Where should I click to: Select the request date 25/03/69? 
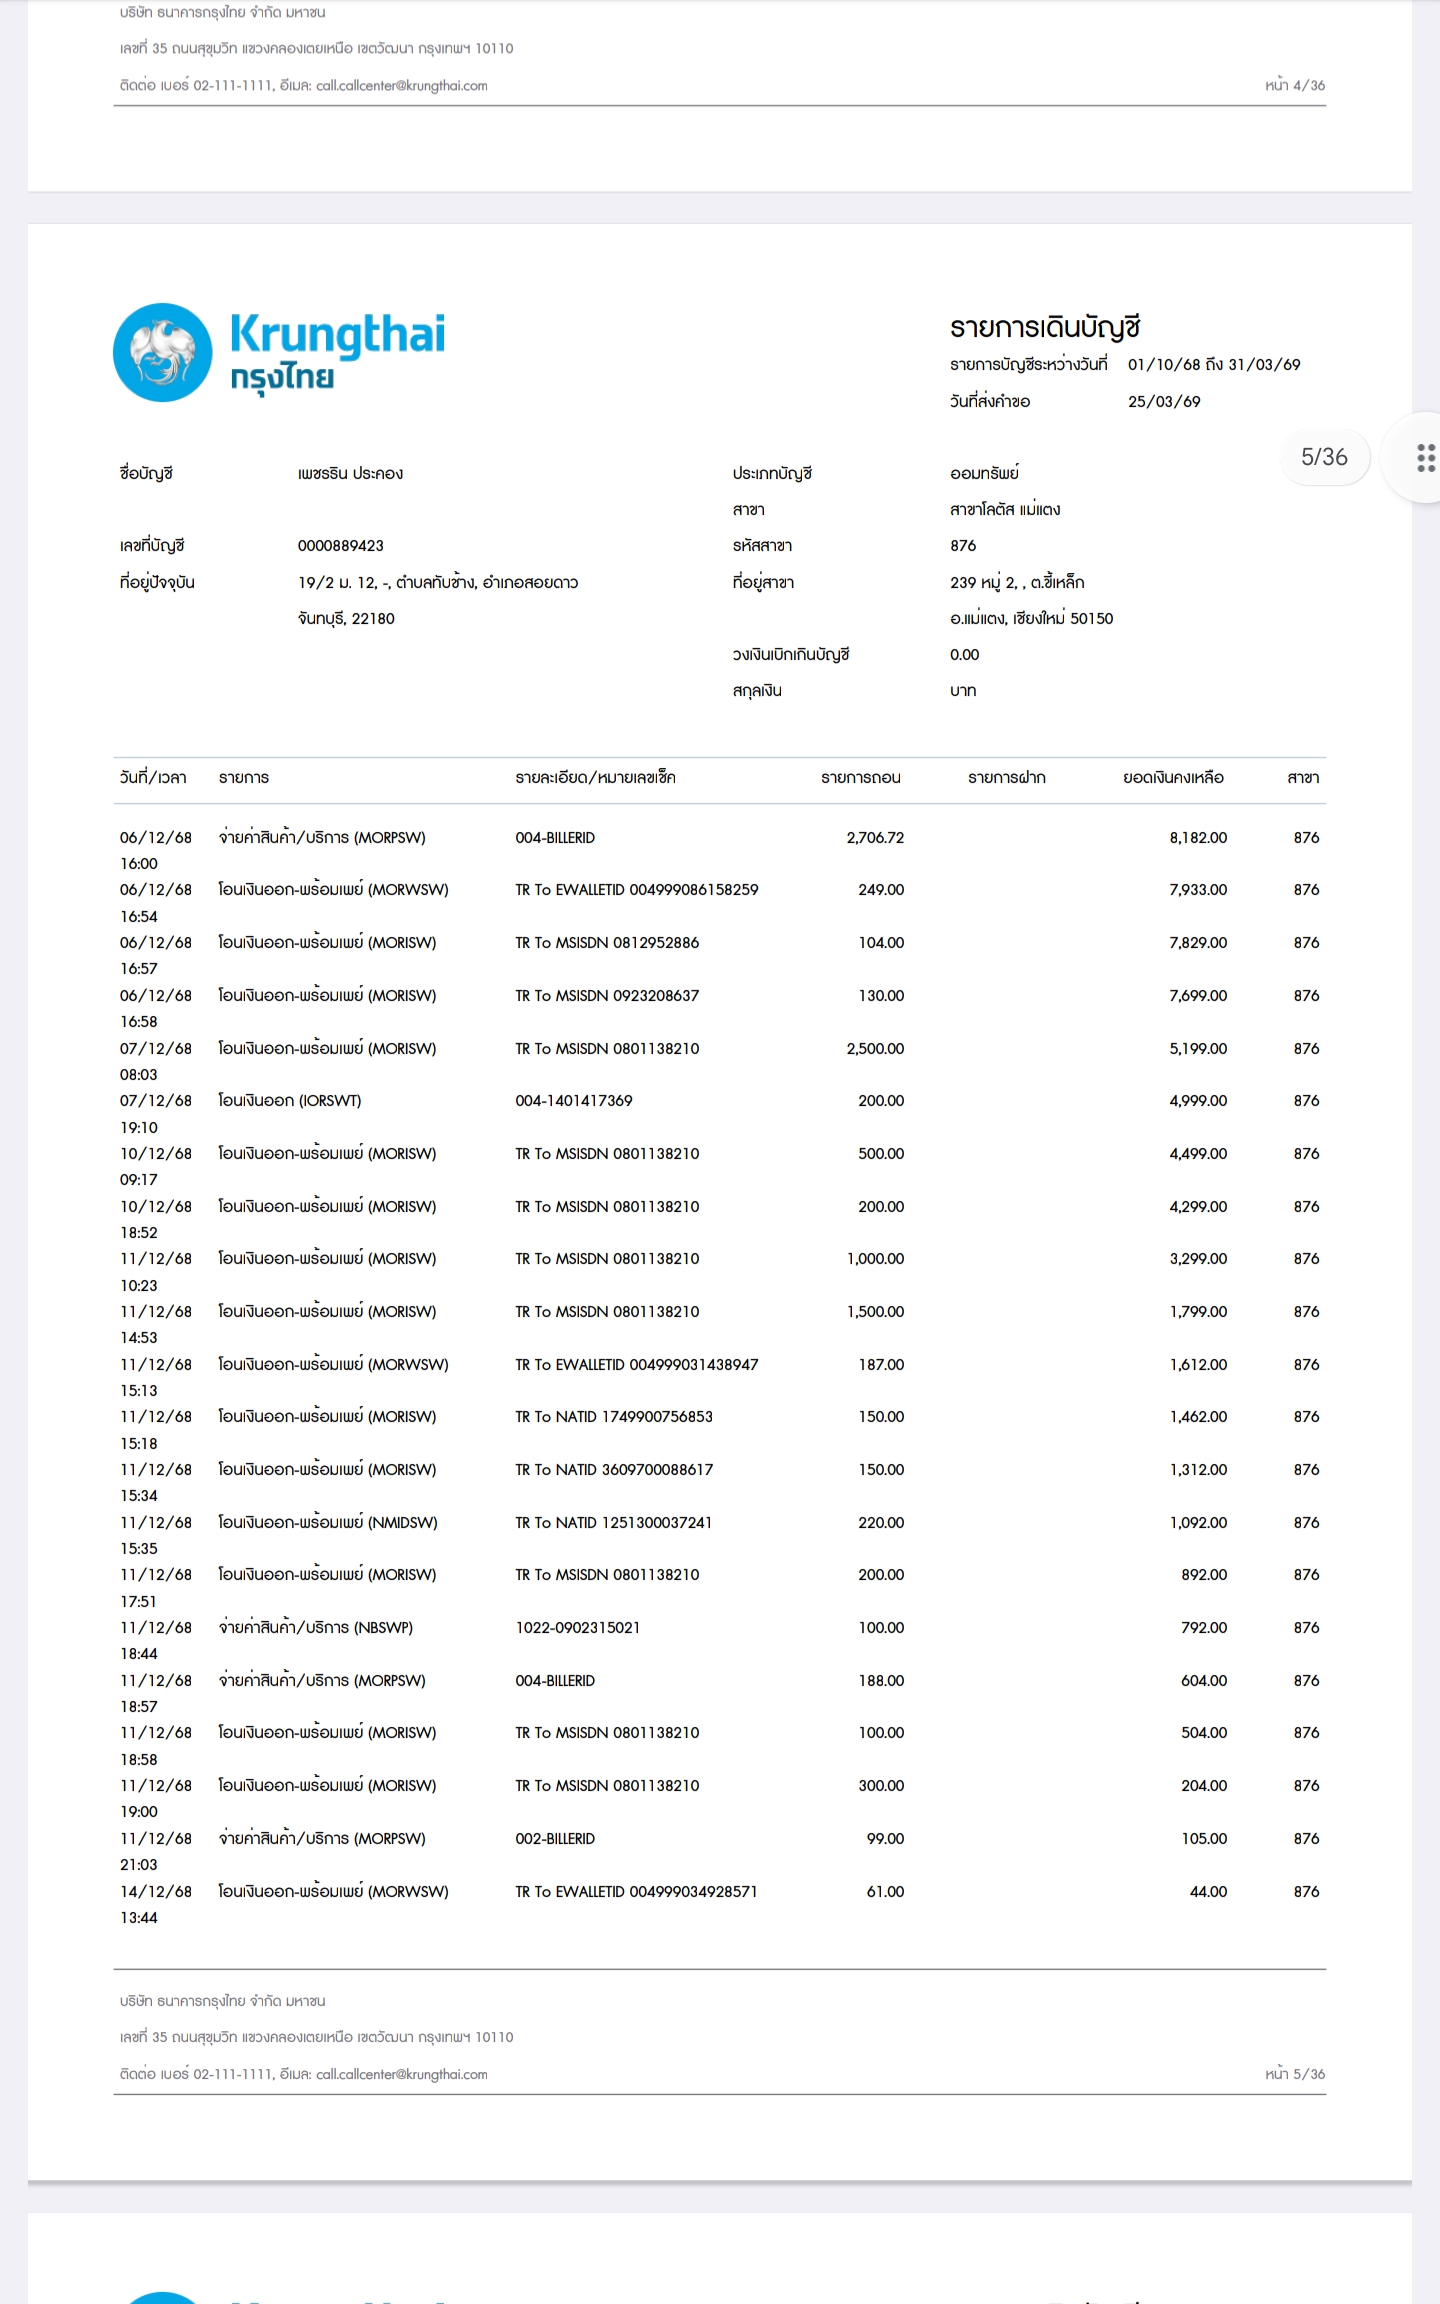pyautogui.click(x=1163, y=402)
